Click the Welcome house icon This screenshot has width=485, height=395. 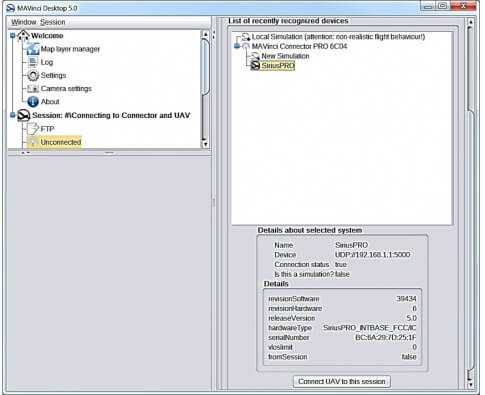pos(23,35)
